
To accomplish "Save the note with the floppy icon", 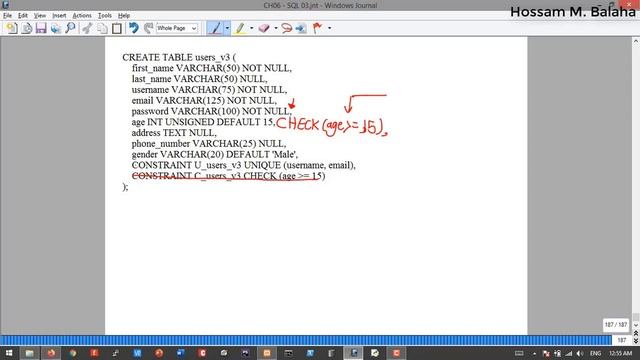I will click(41, 28).
